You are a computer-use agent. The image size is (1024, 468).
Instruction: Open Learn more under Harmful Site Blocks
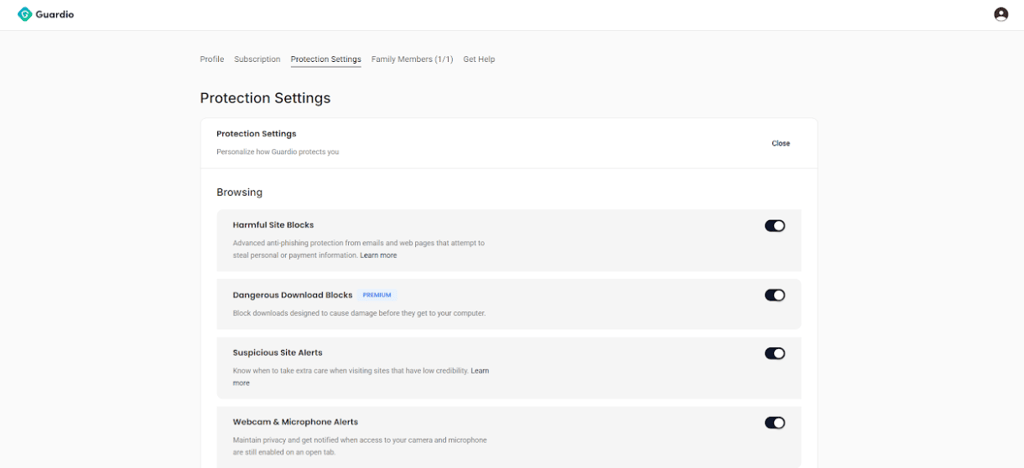point(378,255)
